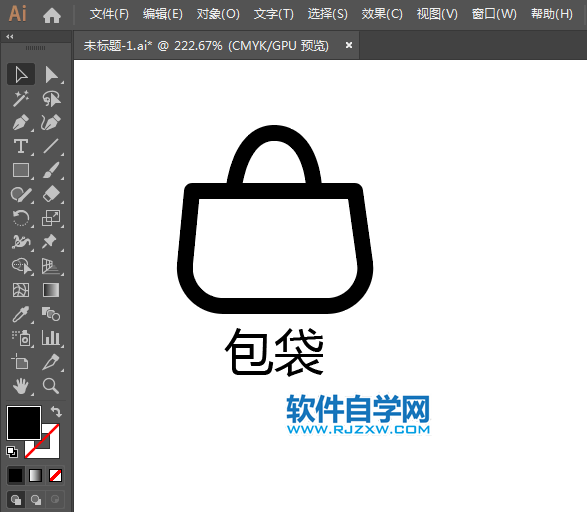Select the Perspective Grid tool

[51, 266]
